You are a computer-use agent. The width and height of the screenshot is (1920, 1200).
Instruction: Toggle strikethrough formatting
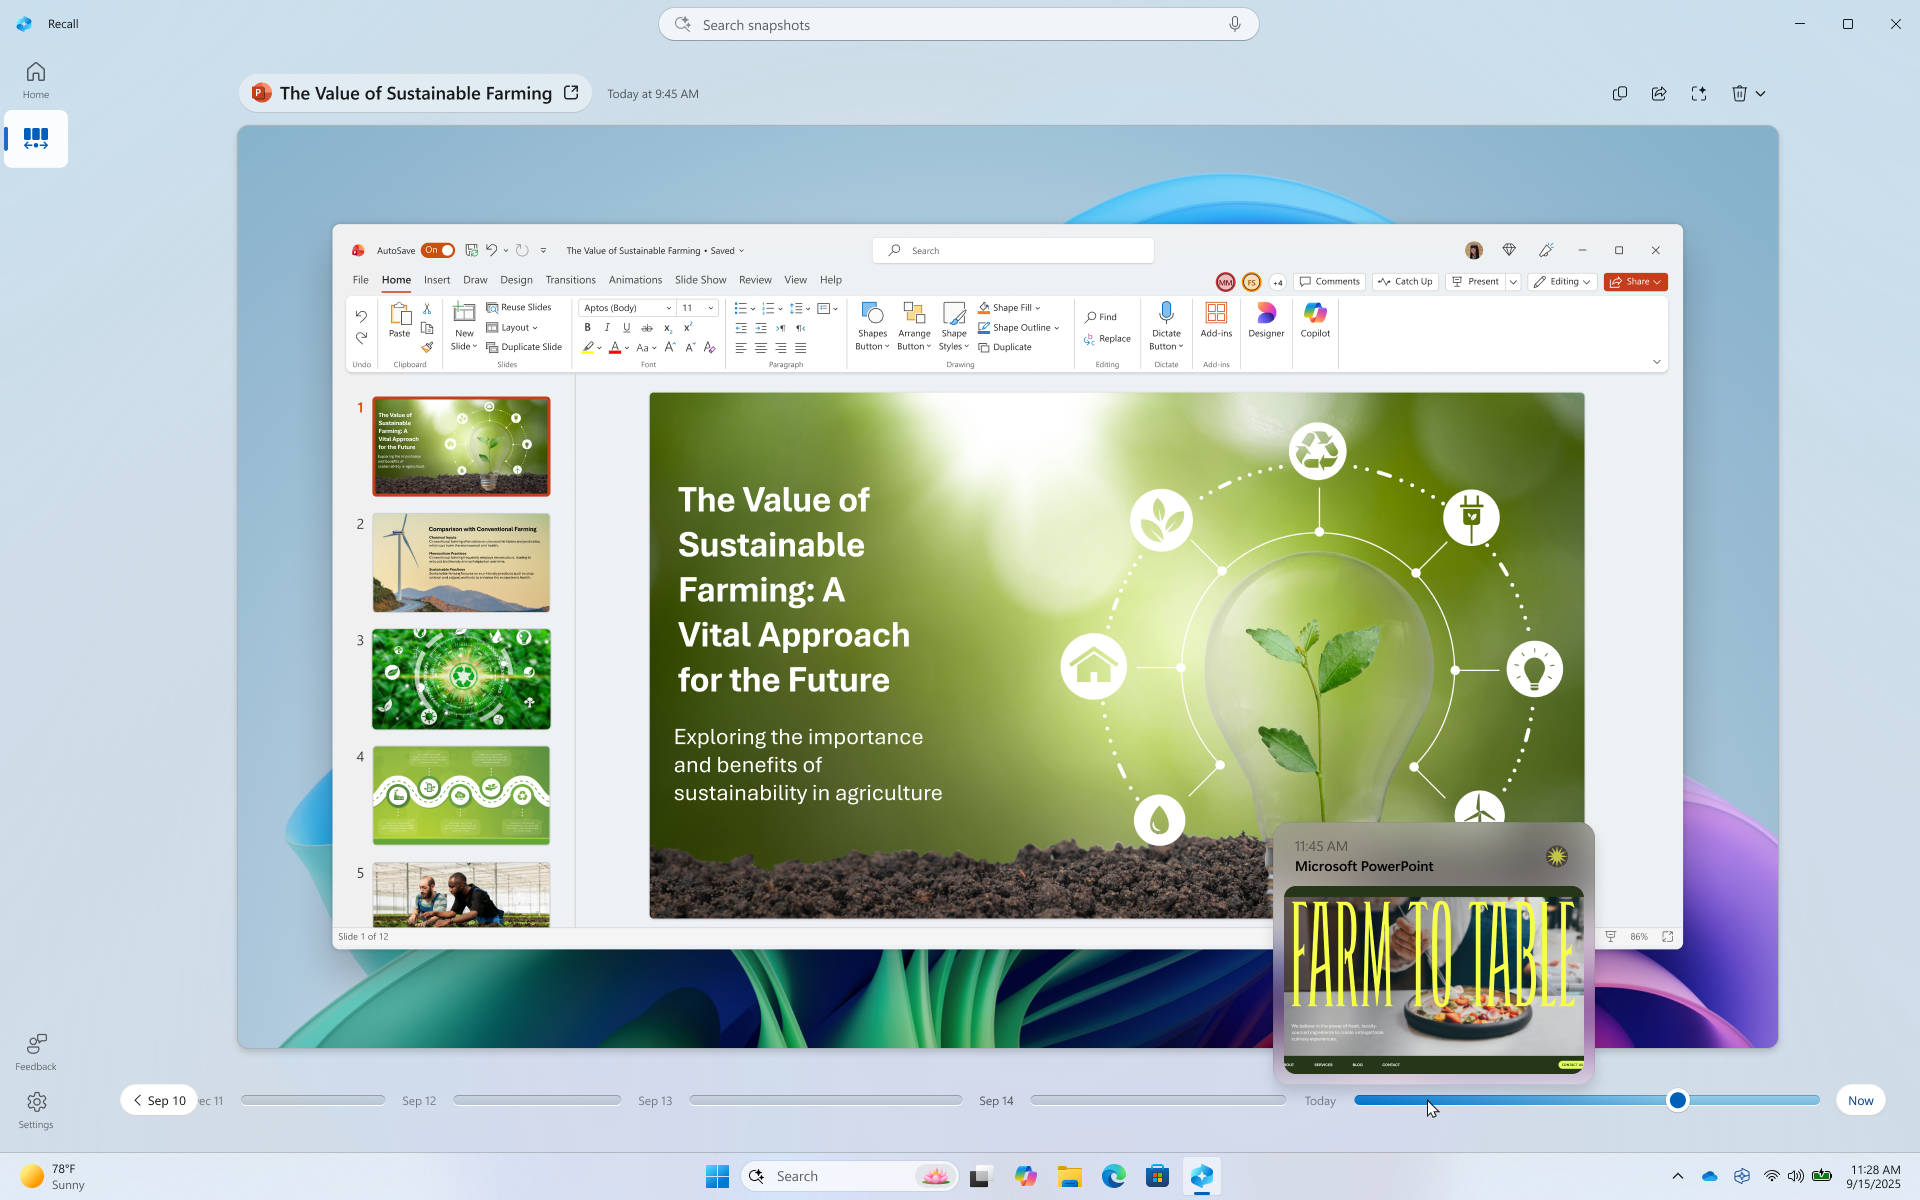(649, 327)
